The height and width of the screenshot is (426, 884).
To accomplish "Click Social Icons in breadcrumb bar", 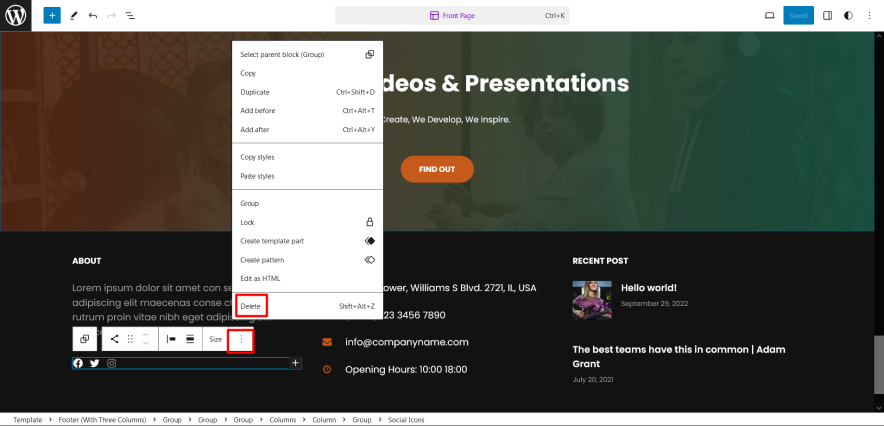I will 406,420.
